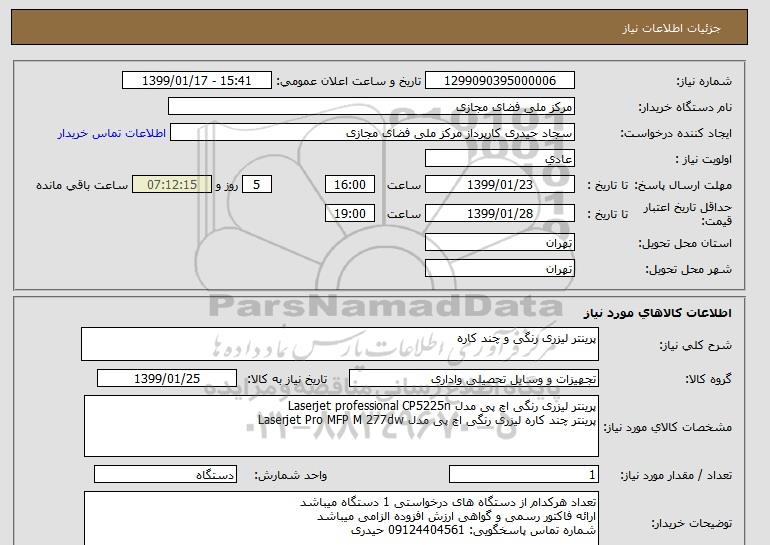
Task: Click the label 'نام دستگاه خریدار:'
Action: (x=685, y=107)
